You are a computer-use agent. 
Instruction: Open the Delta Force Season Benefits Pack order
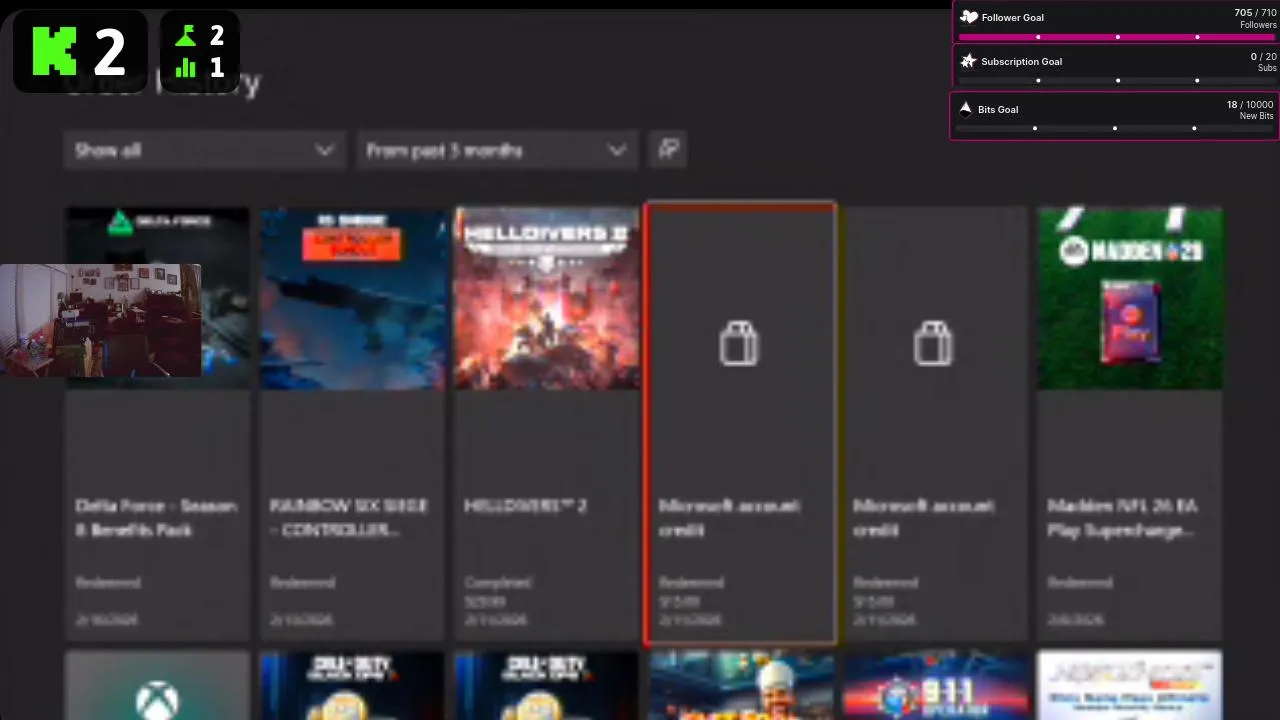157,424
